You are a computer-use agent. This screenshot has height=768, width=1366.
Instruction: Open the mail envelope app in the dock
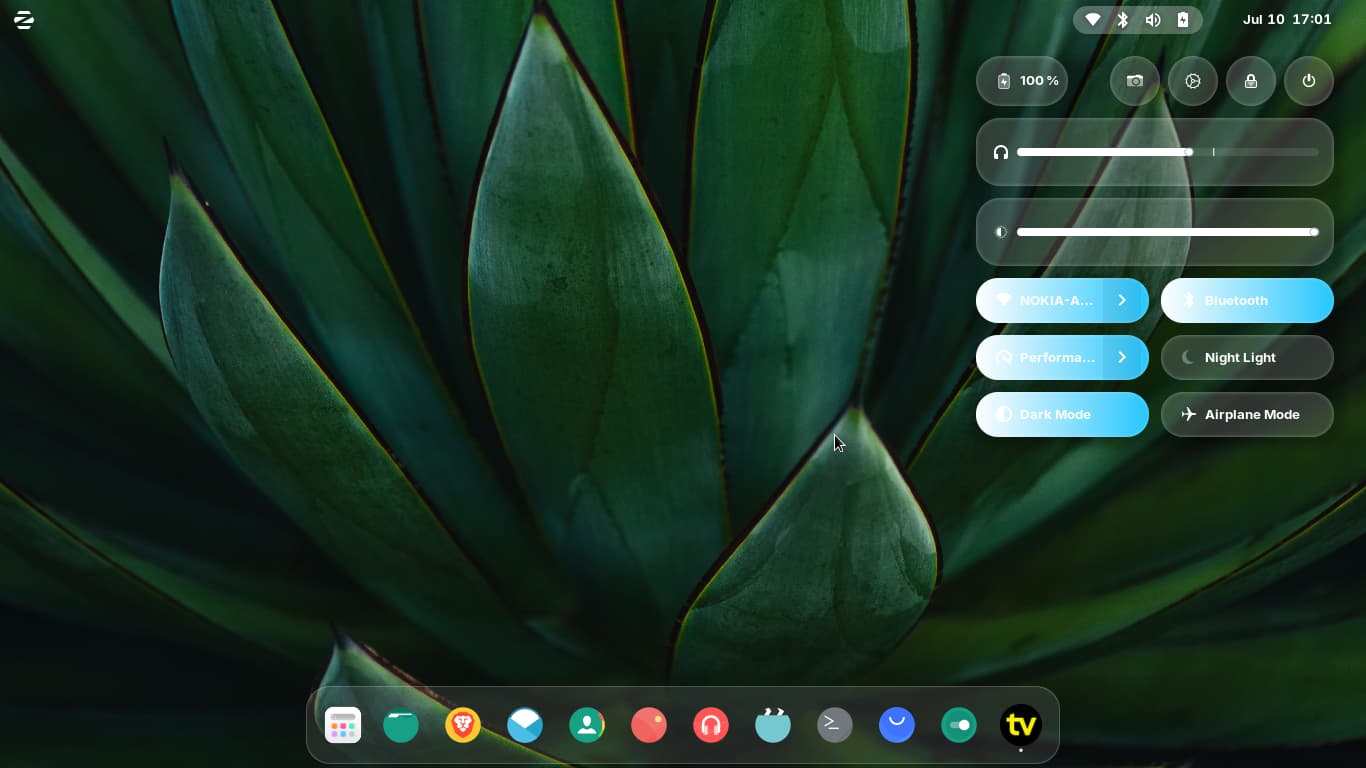(x=525, y=725)
